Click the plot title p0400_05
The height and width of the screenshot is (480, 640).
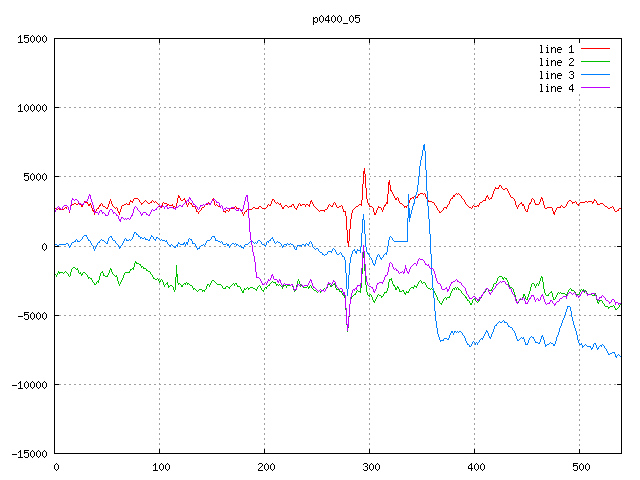[x=337, y=19]
